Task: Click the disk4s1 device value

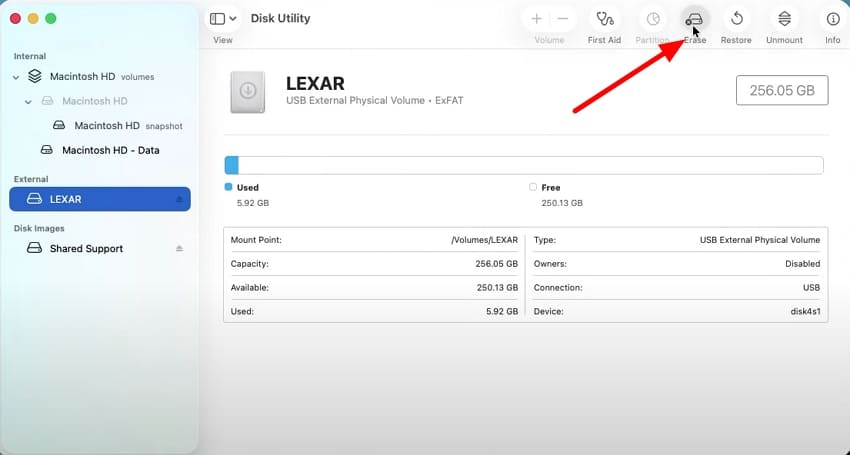Action: [x=805, y=311]
